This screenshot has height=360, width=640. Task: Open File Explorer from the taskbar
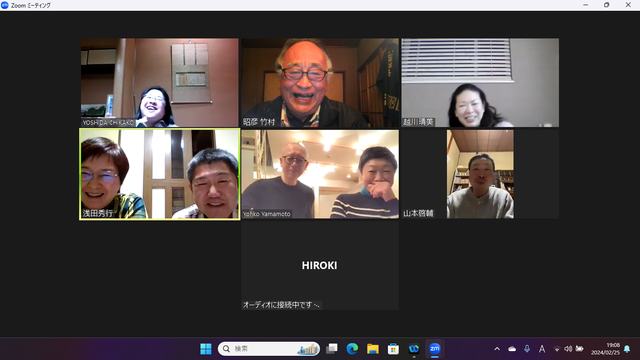coord(373,349)
